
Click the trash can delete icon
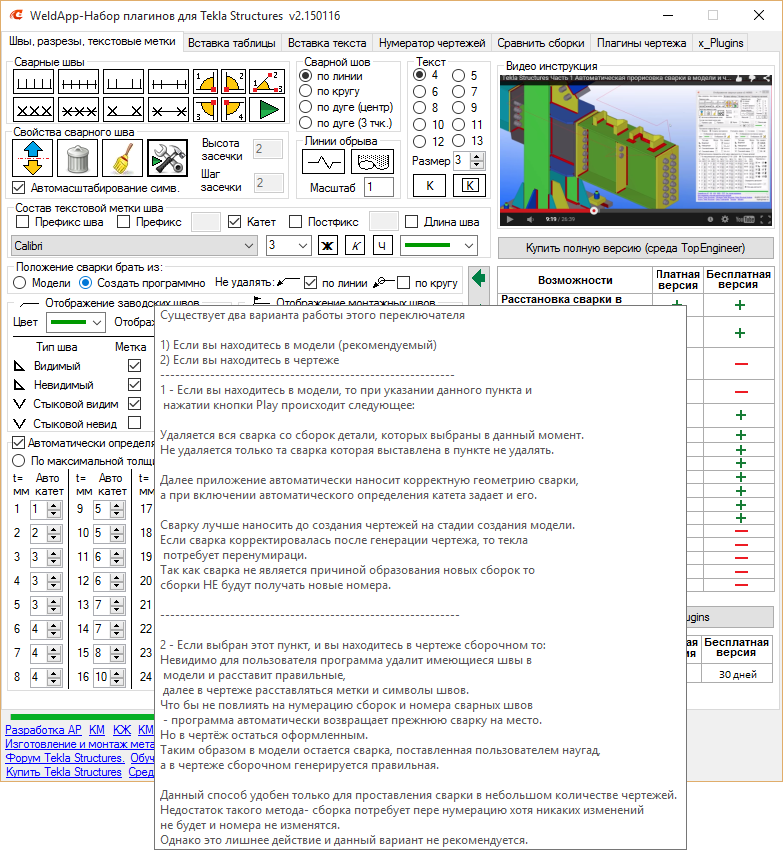(x=77, y=158)
